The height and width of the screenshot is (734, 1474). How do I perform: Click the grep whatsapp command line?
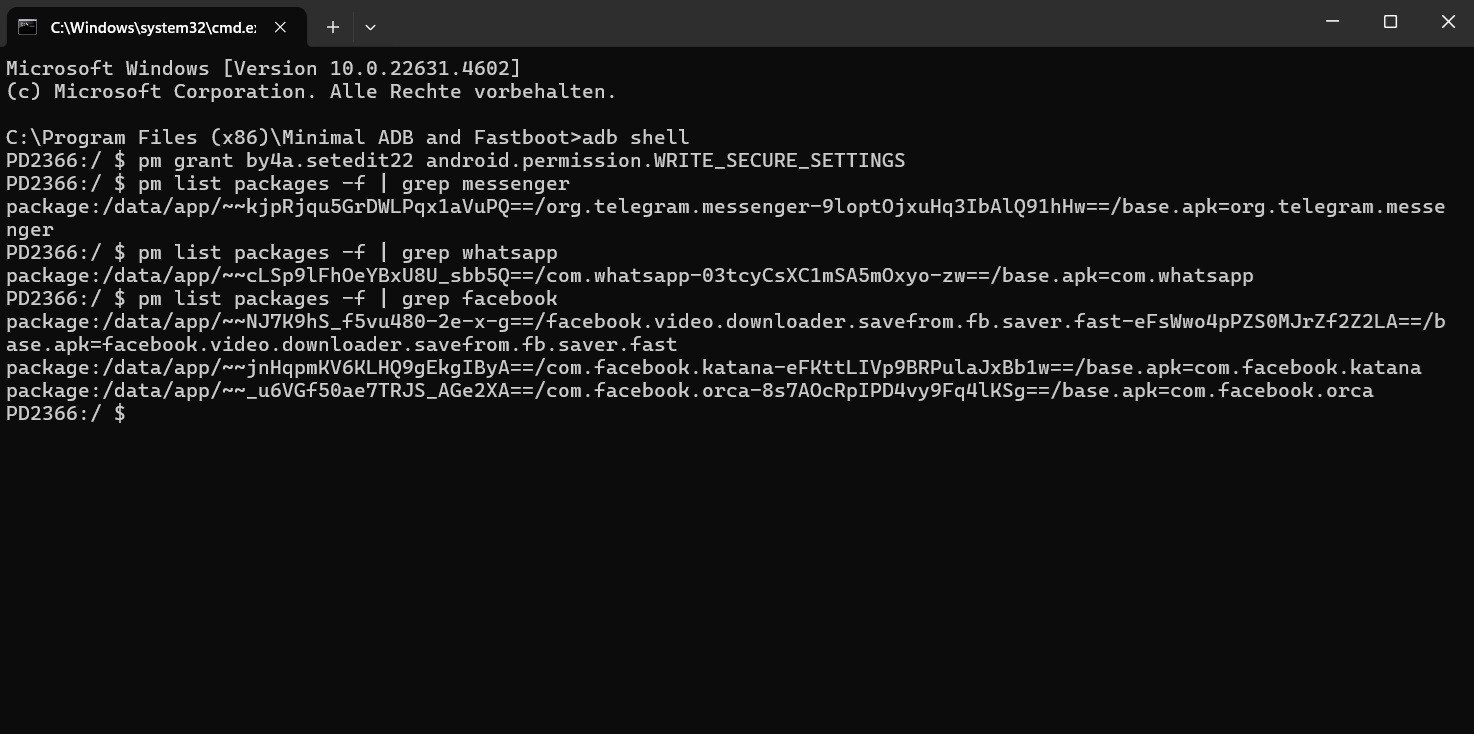coord(282,253)
